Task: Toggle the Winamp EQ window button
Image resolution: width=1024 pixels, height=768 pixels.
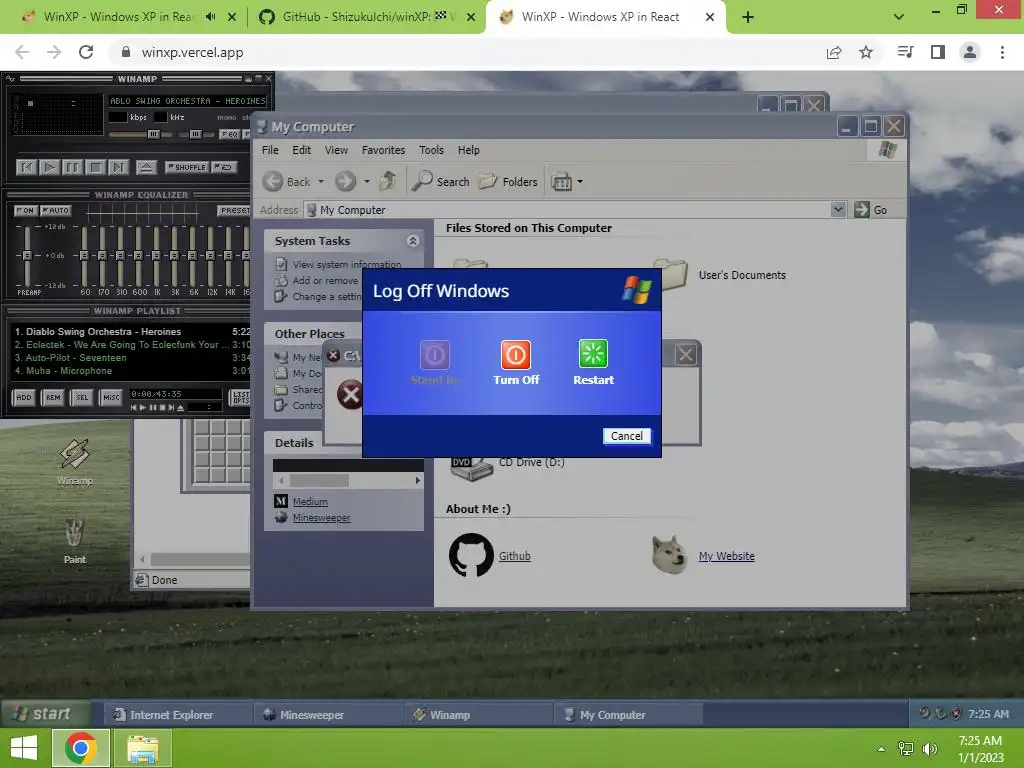Action: pos(229,135)
